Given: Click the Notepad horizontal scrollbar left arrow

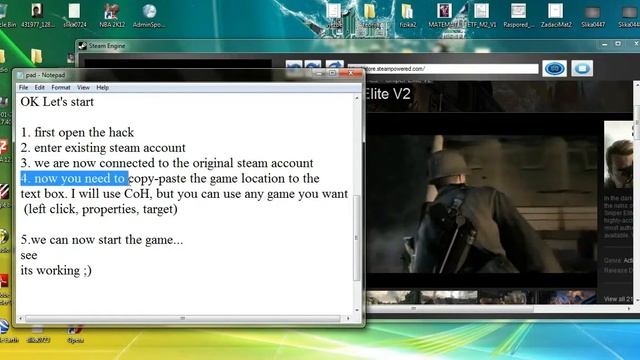Looking at the screenshot, I should (20, 318).
